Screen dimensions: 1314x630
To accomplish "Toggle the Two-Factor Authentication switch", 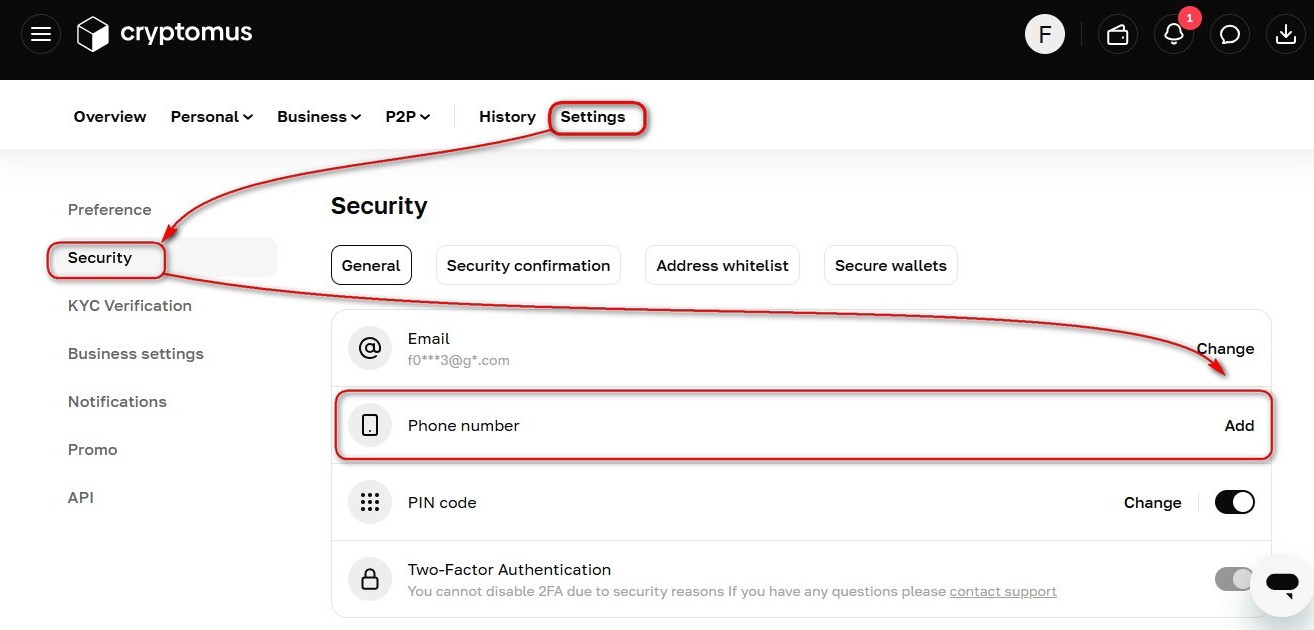I will (1234, 578).
